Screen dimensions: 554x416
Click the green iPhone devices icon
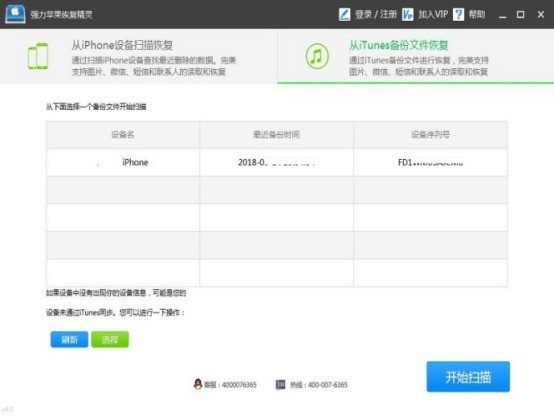(x=38, y=56)
